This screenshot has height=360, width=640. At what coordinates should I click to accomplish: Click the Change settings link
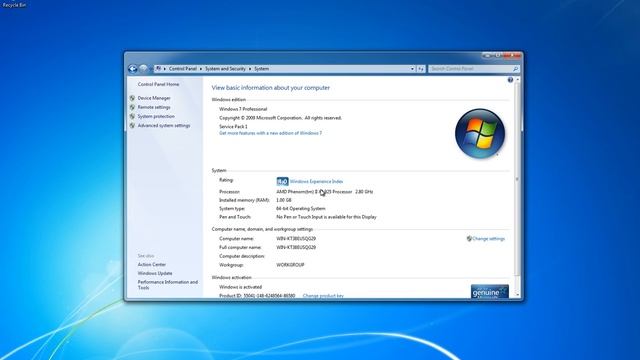489,239
